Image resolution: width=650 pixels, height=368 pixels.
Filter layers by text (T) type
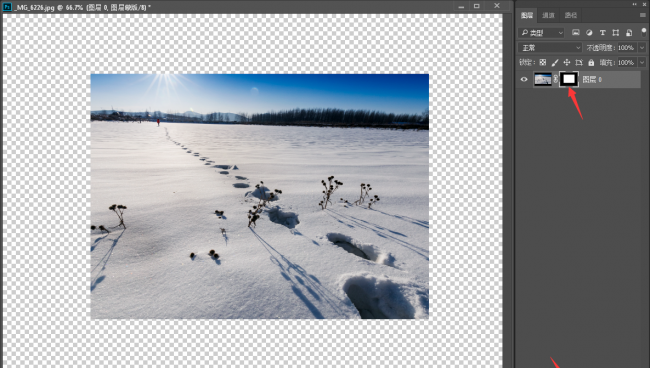click(x=602, y=32)
